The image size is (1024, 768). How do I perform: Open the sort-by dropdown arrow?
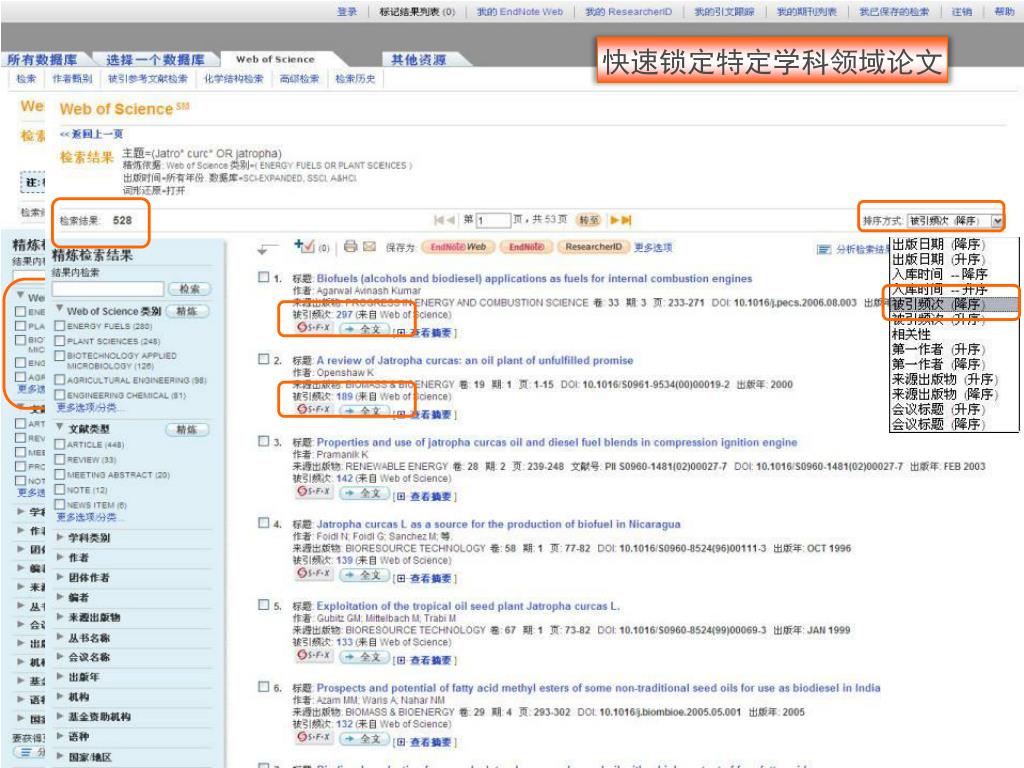coord(997,221)
